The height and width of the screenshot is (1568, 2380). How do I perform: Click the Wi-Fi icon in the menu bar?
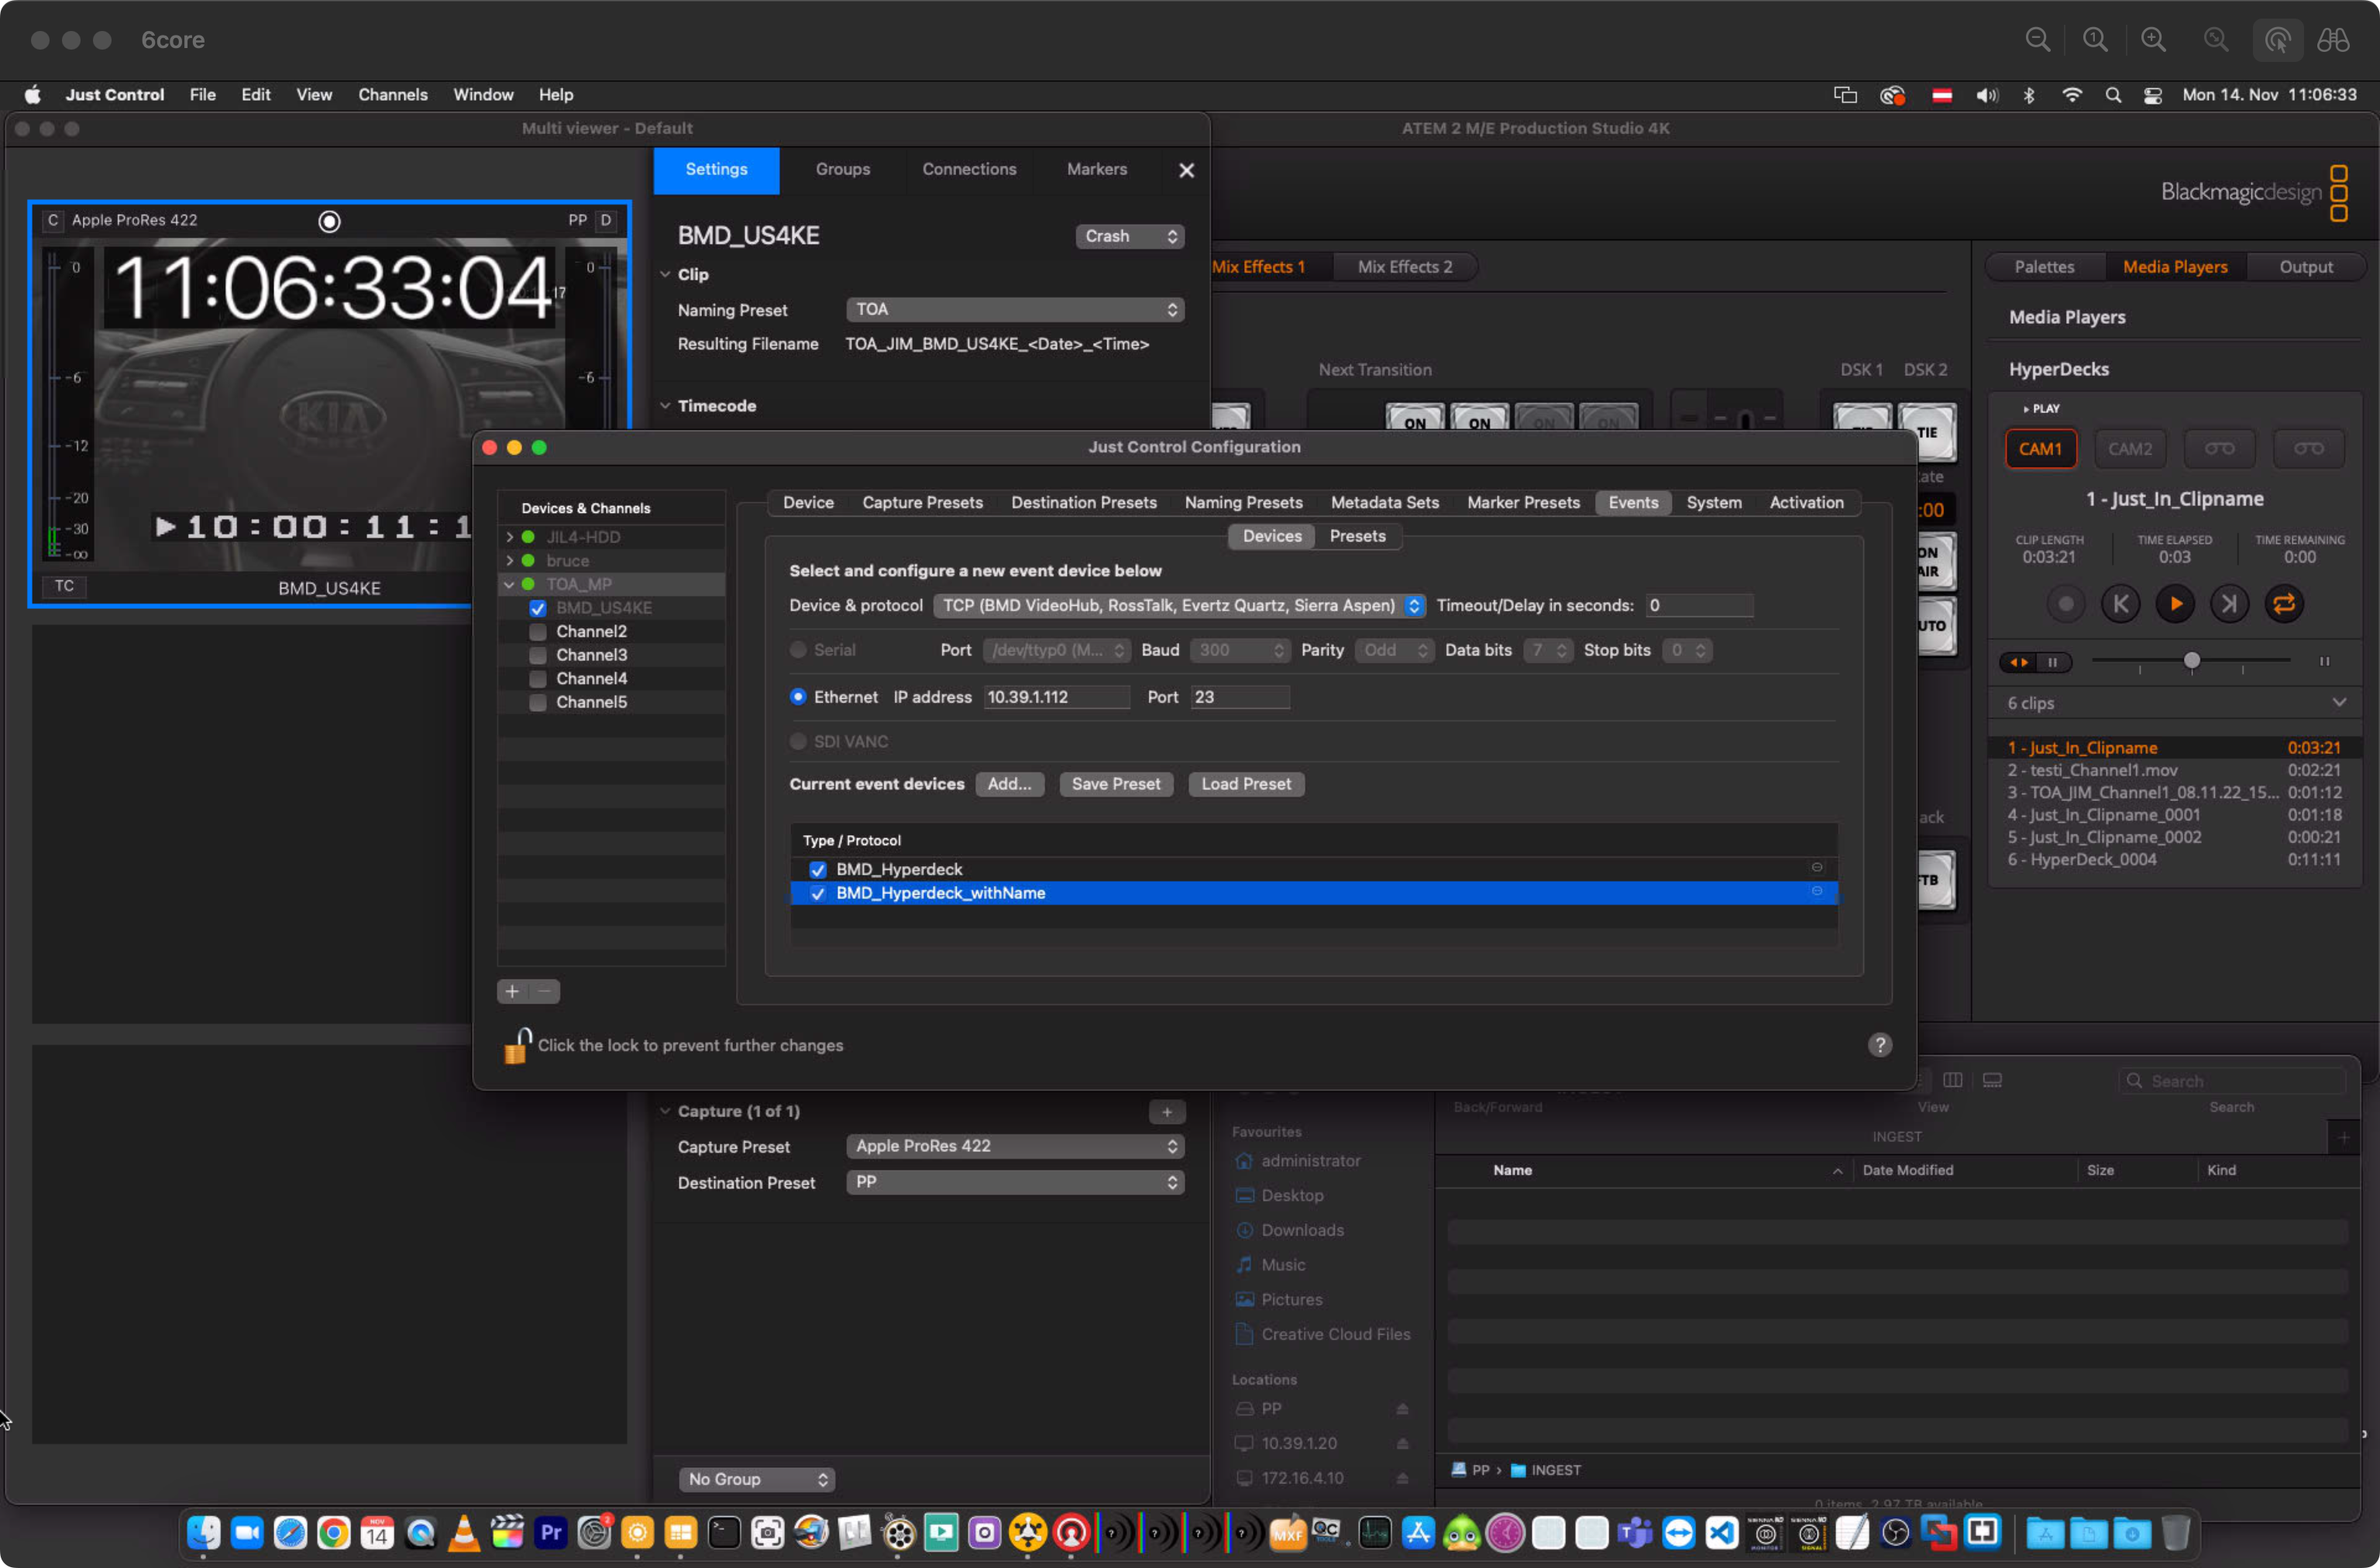(x=2072, y=95)
